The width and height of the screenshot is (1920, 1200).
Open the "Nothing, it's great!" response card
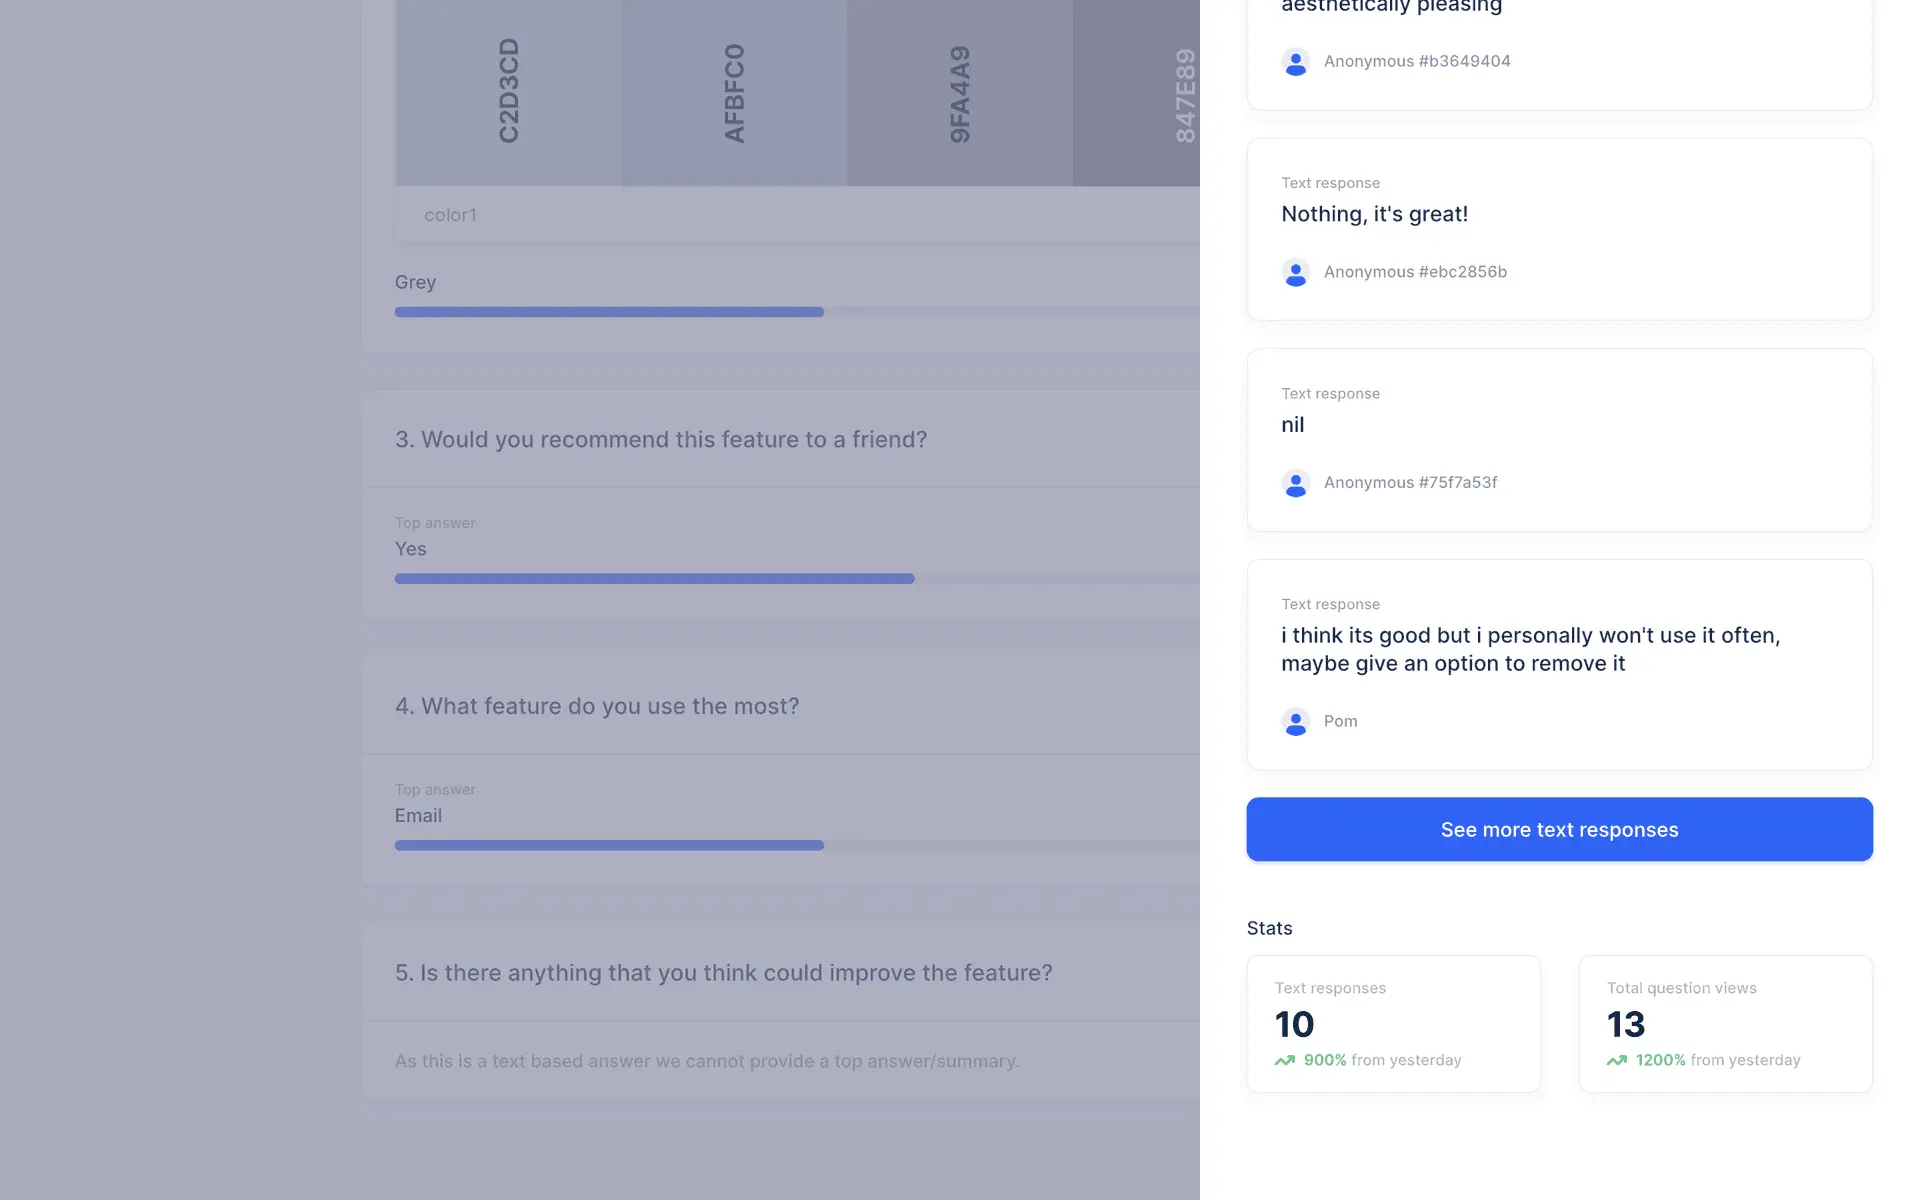(x=1558, y=229)
